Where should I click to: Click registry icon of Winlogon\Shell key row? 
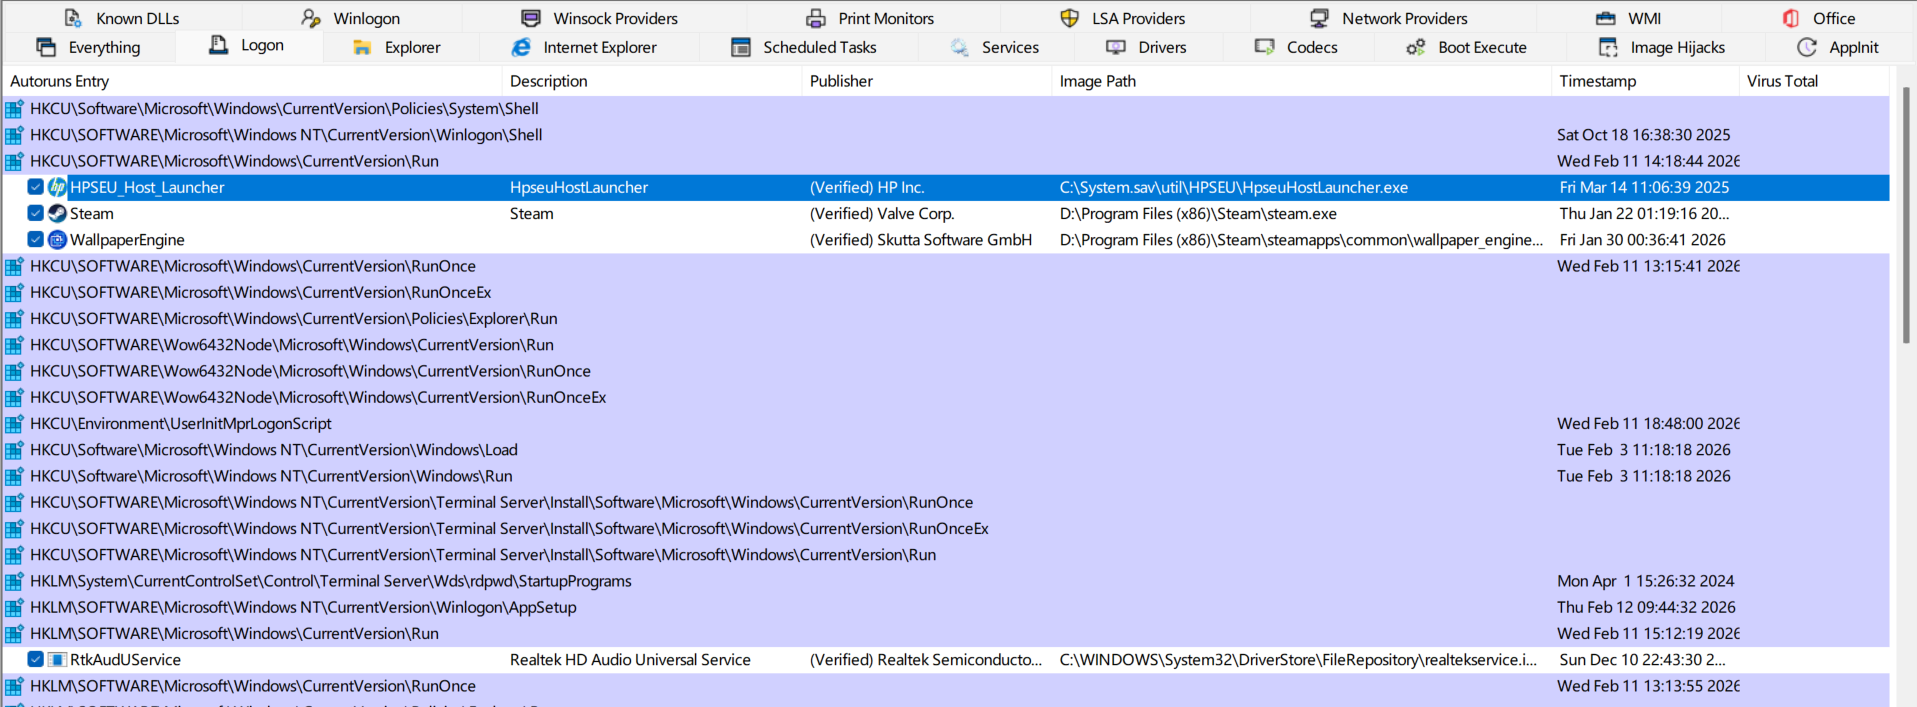14,135
